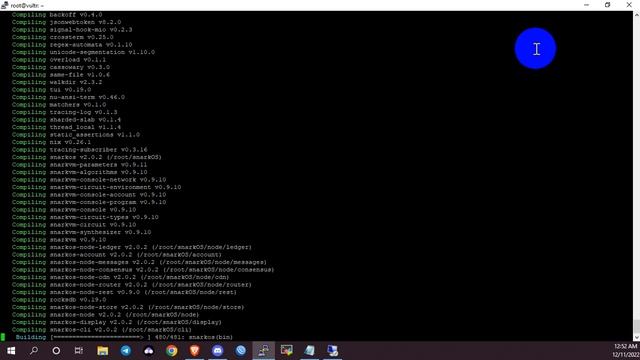Restore down the terminal window

607,5
